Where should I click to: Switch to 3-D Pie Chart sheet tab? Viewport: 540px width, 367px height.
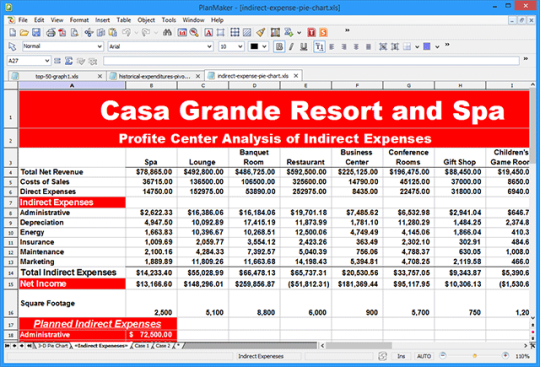53,346
